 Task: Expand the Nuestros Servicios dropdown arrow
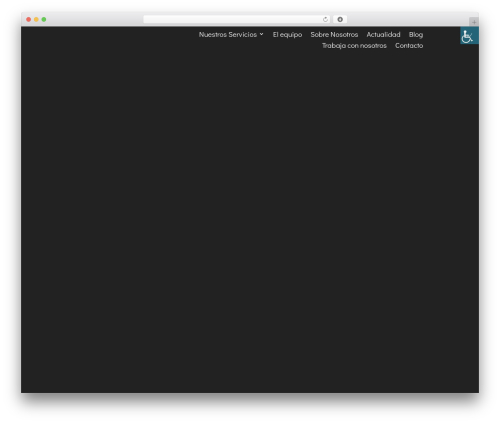pyautogui.click(x=262, y=34)
